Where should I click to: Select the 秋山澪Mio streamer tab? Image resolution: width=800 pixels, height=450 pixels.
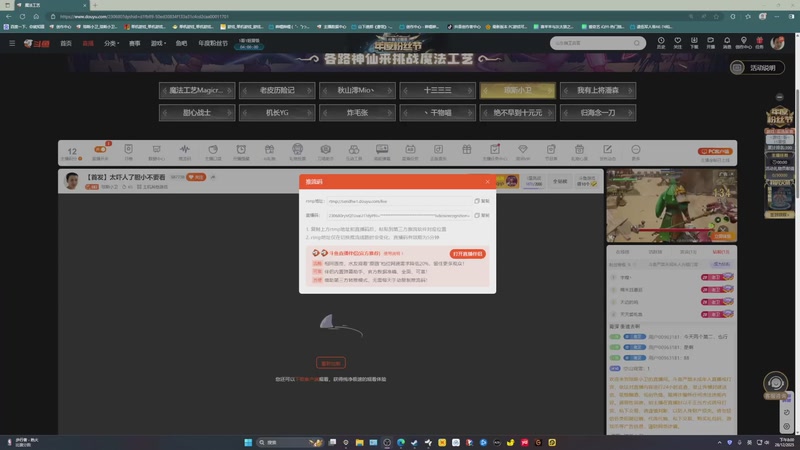(x=357, y=90)
